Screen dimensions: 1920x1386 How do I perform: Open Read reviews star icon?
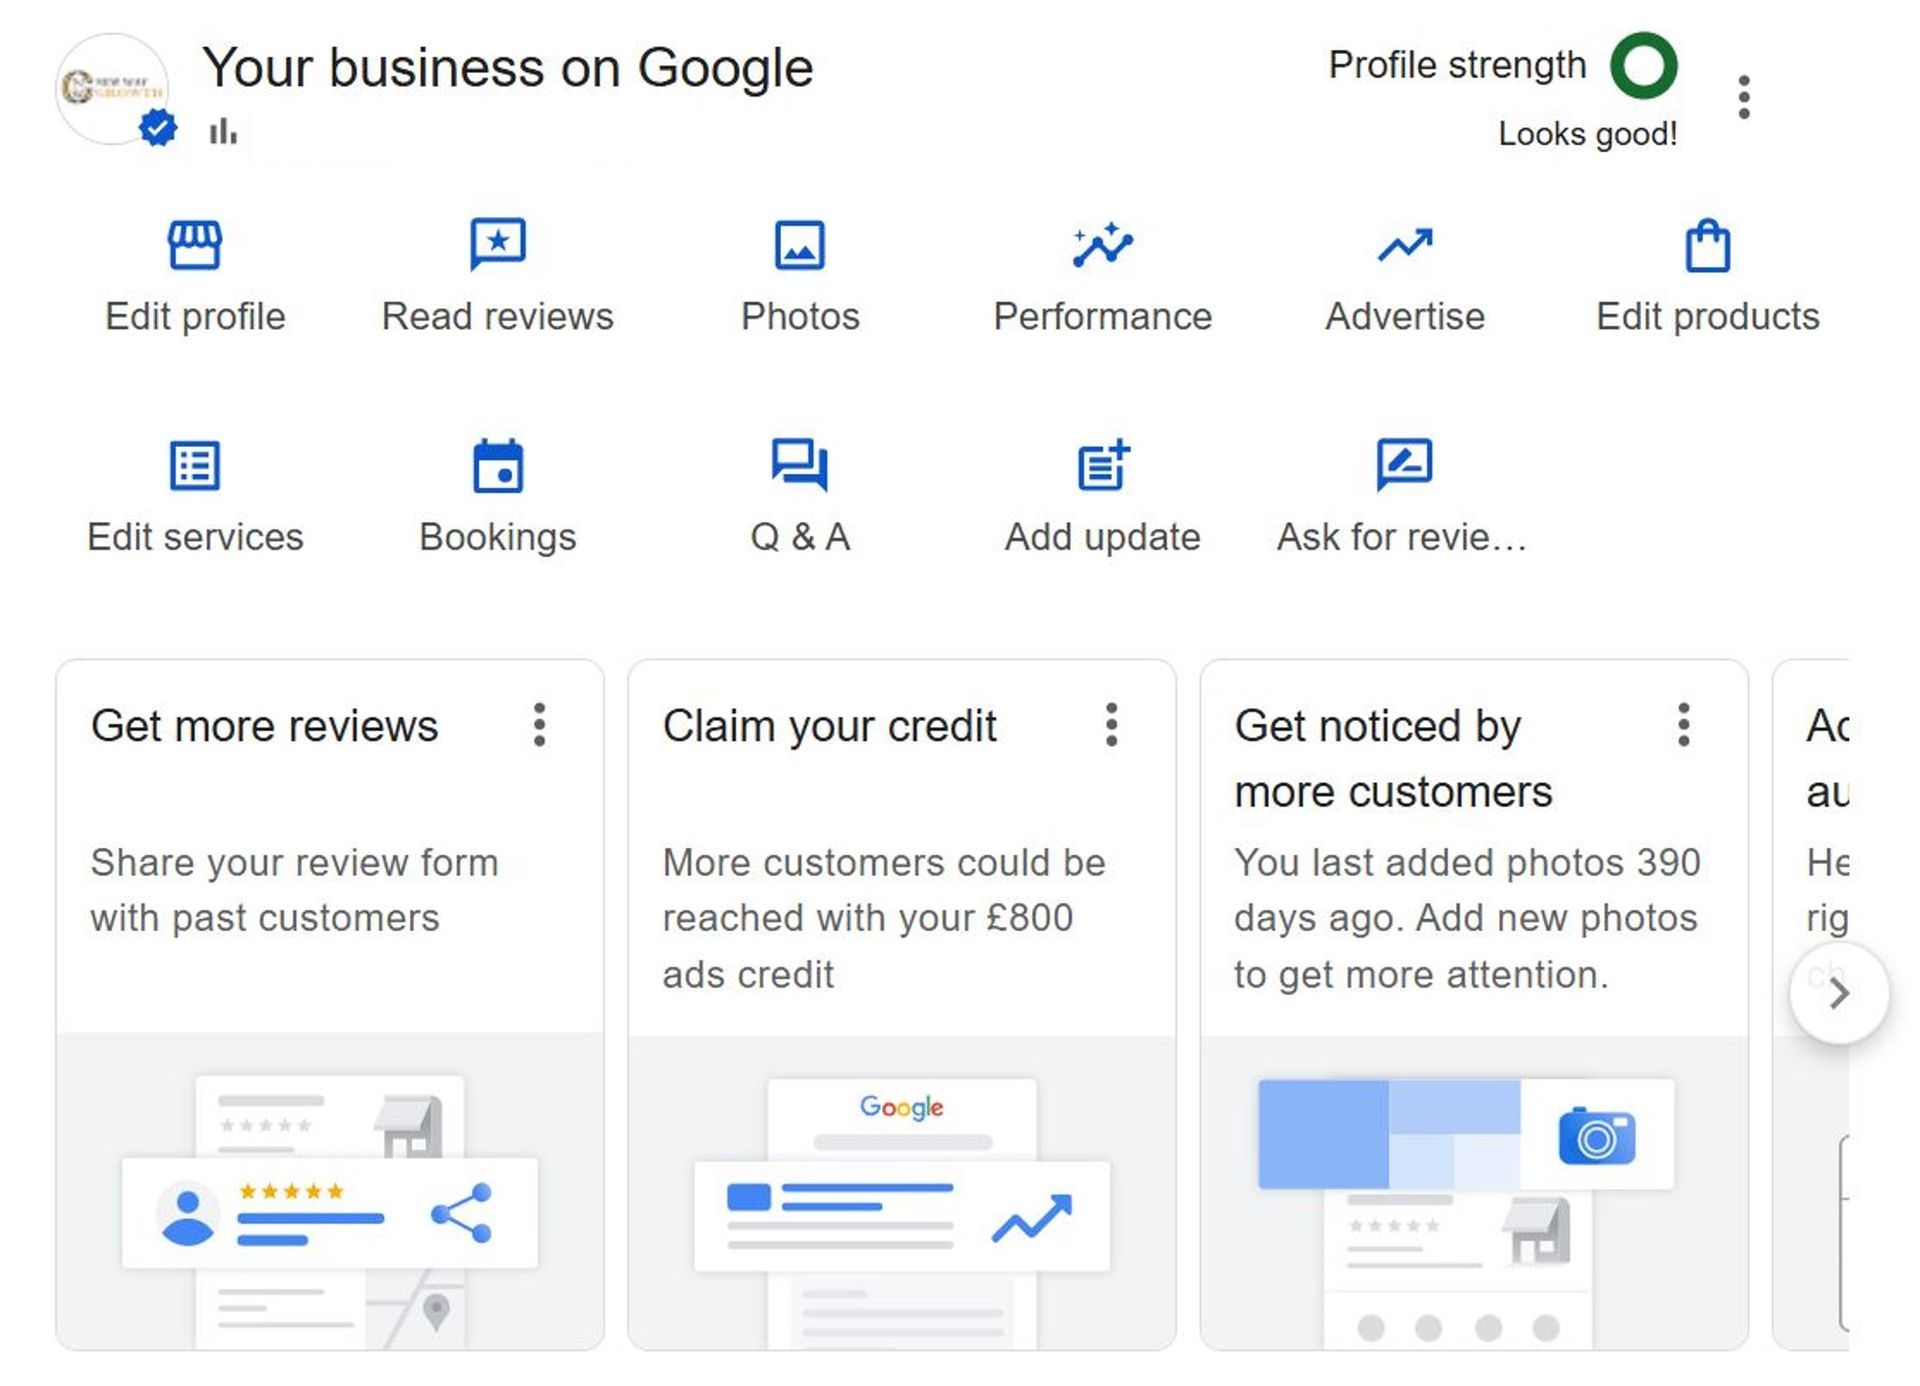[x=498, y=245]
